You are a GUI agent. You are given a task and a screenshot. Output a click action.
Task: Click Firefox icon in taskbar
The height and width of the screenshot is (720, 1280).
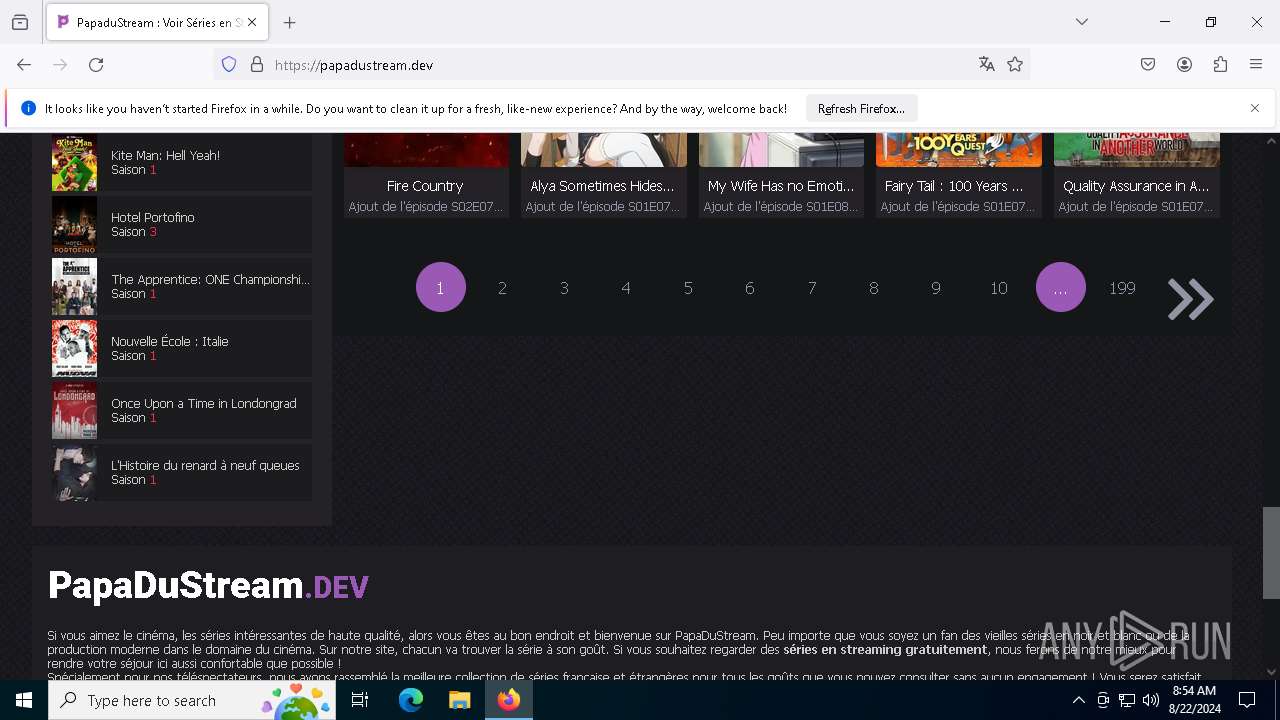(x=509, y=700)
